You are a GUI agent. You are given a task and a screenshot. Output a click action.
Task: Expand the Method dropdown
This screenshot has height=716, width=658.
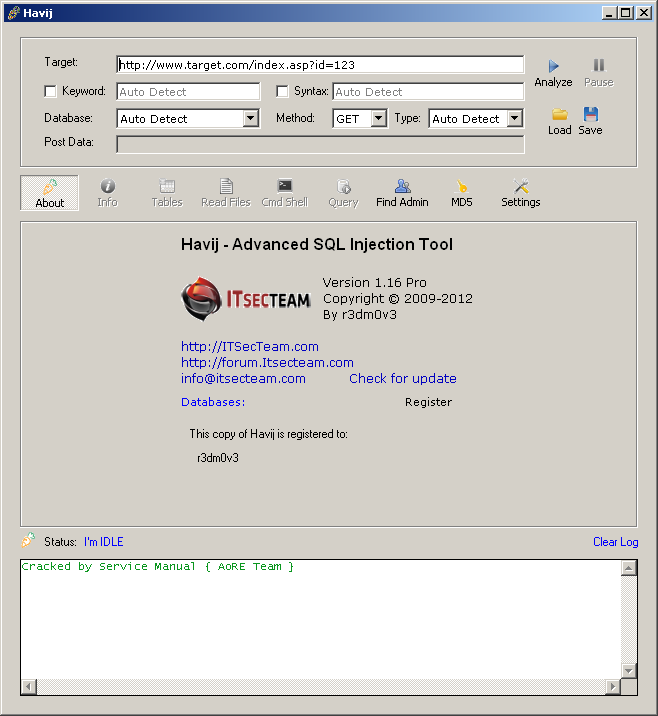pyautogui.click(x=379, y=119)
